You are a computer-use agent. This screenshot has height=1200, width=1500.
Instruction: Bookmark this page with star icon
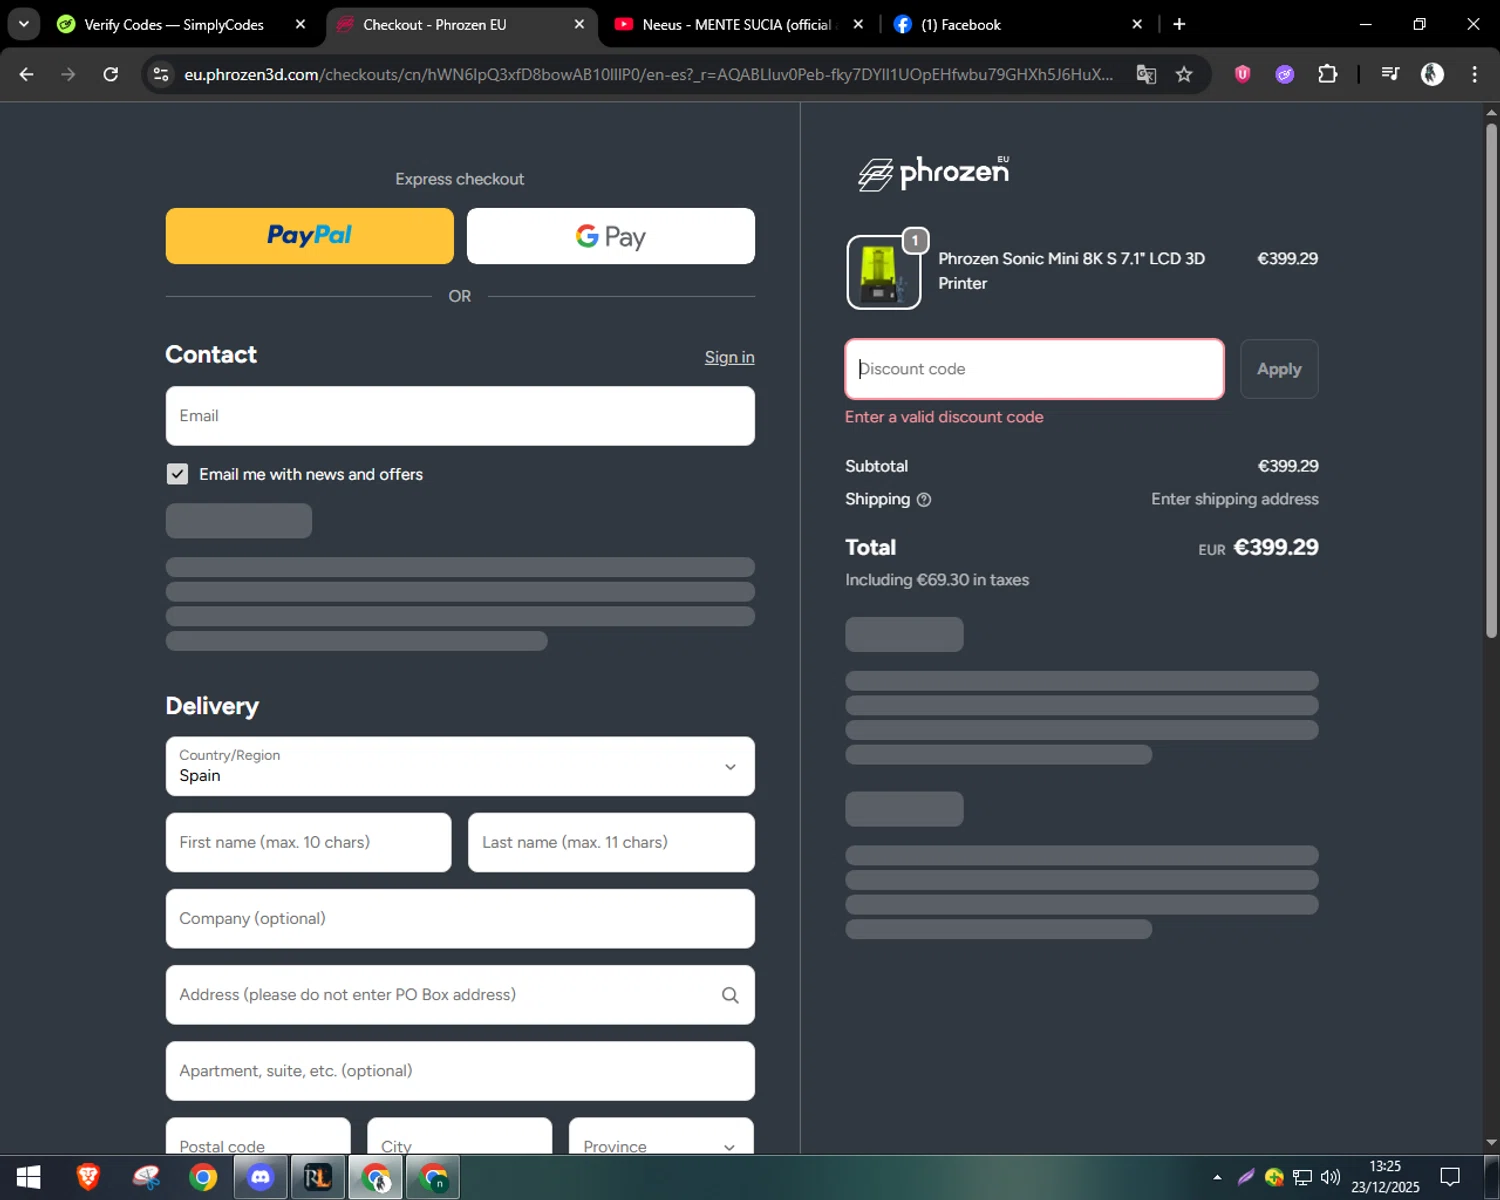coord(1184,74)
